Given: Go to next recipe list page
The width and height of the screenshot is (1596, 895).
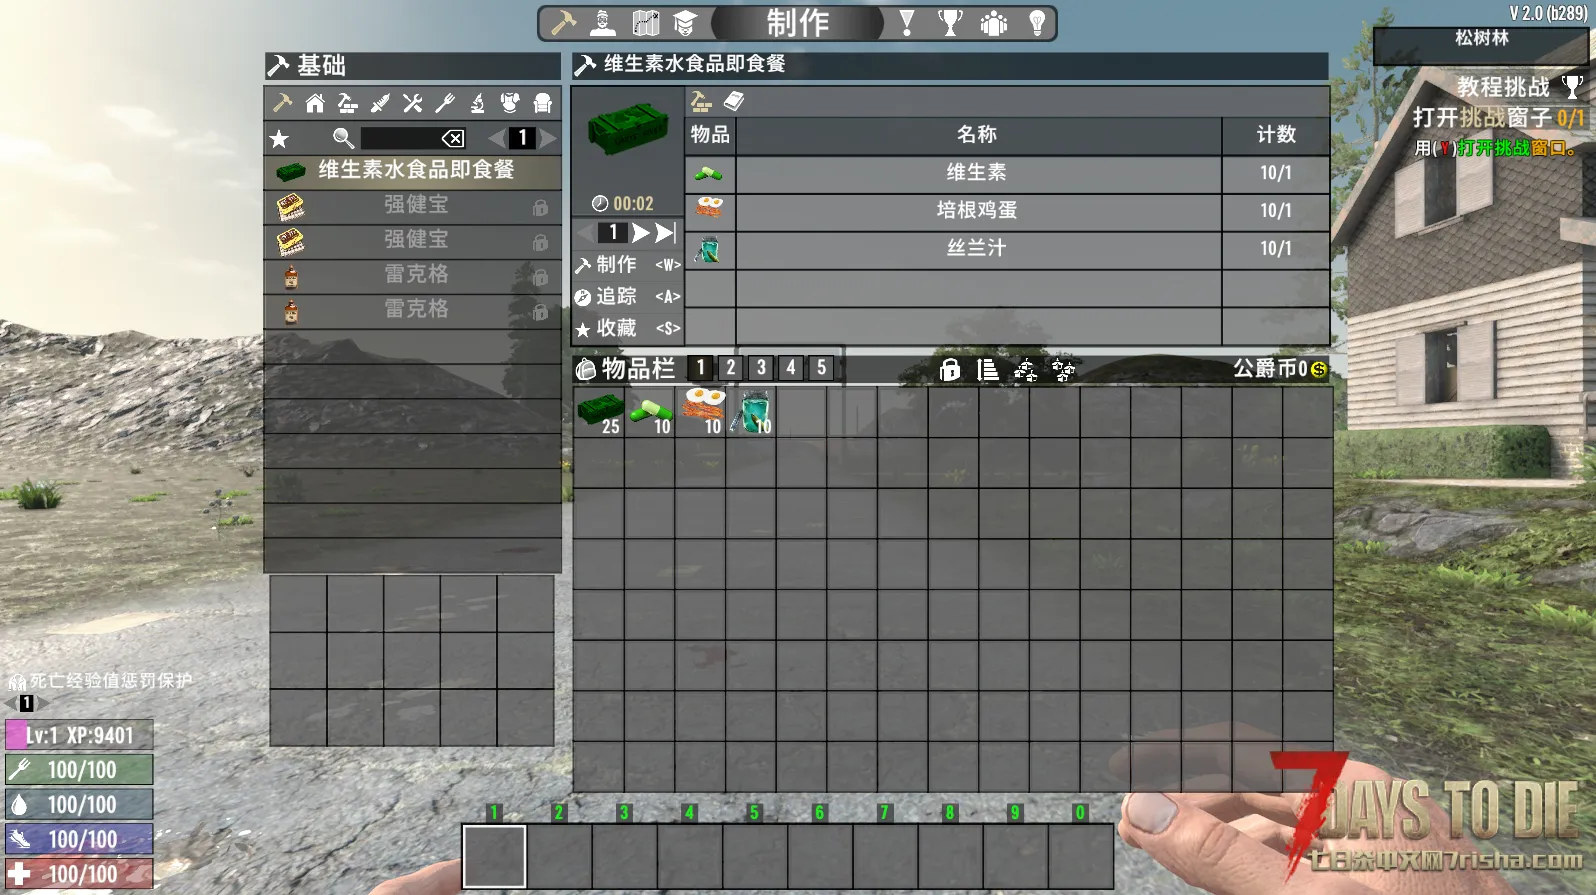Looking at the screenshot, I should click(x=547, y=138).
